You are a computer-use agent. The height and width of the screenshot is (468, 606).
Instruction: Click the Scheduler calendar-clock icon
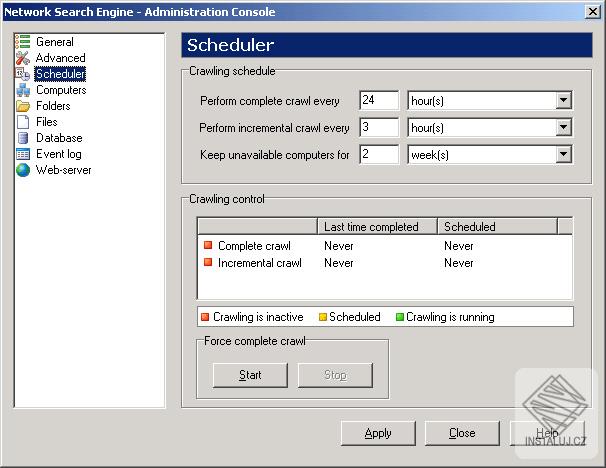tap(23, 73)
